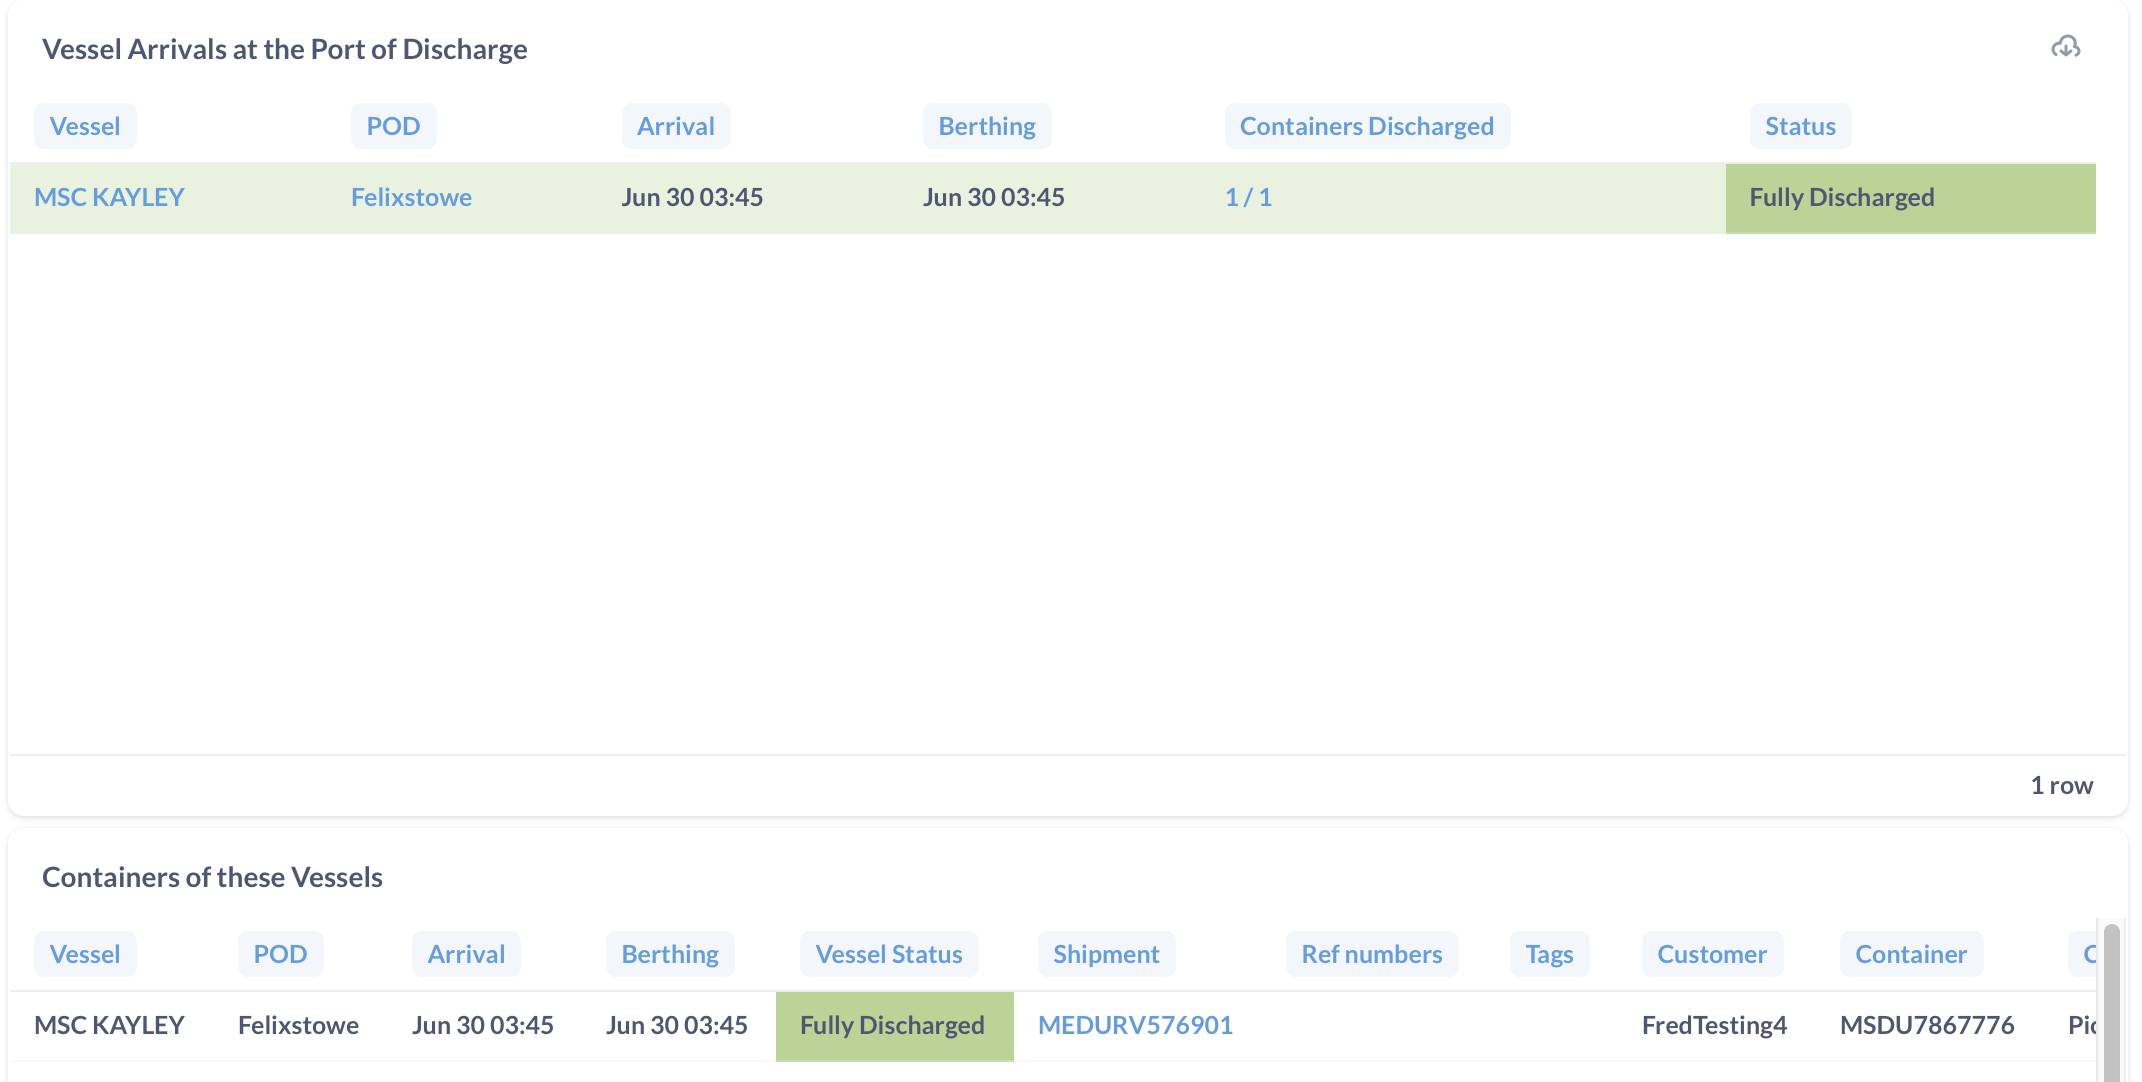Image resolution: width=2142 pixels, height=1082 pixels.
Task: Click the vertical scrollbar in containers table
Action: [2111, 1000]
